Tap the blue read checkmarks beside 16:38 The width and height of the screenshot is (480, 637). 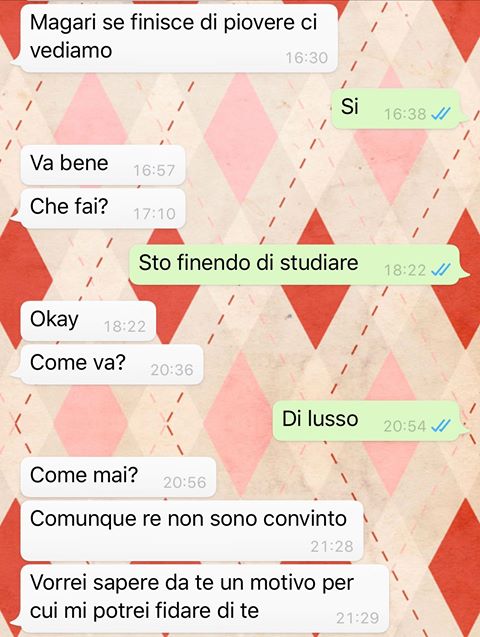(x=441, y=114)
